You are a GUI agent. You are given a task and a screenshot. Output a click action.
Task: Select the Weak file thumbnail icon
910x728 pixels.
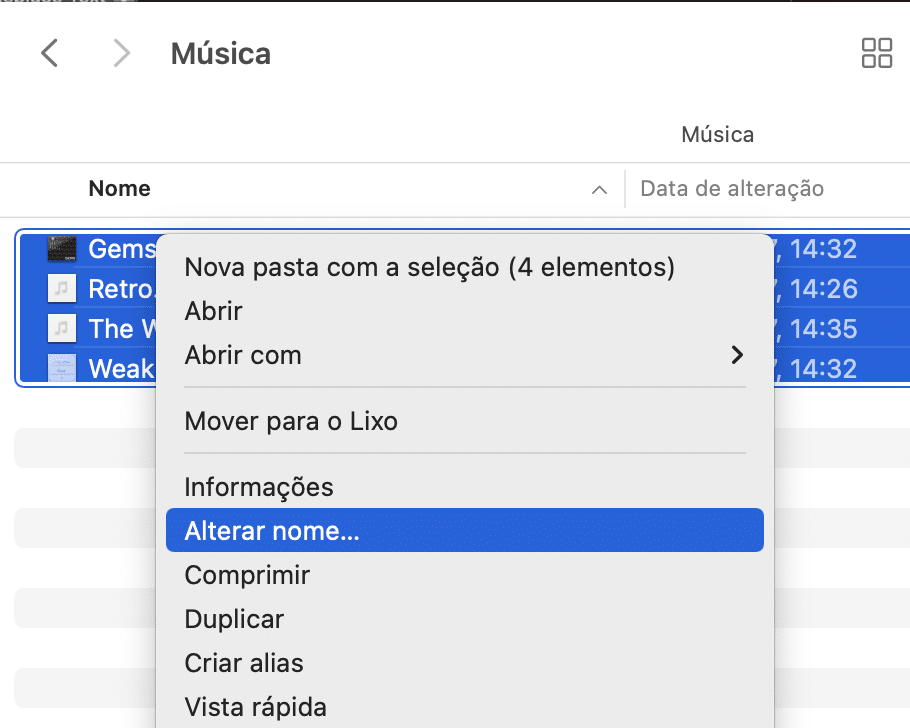point(62,368)
